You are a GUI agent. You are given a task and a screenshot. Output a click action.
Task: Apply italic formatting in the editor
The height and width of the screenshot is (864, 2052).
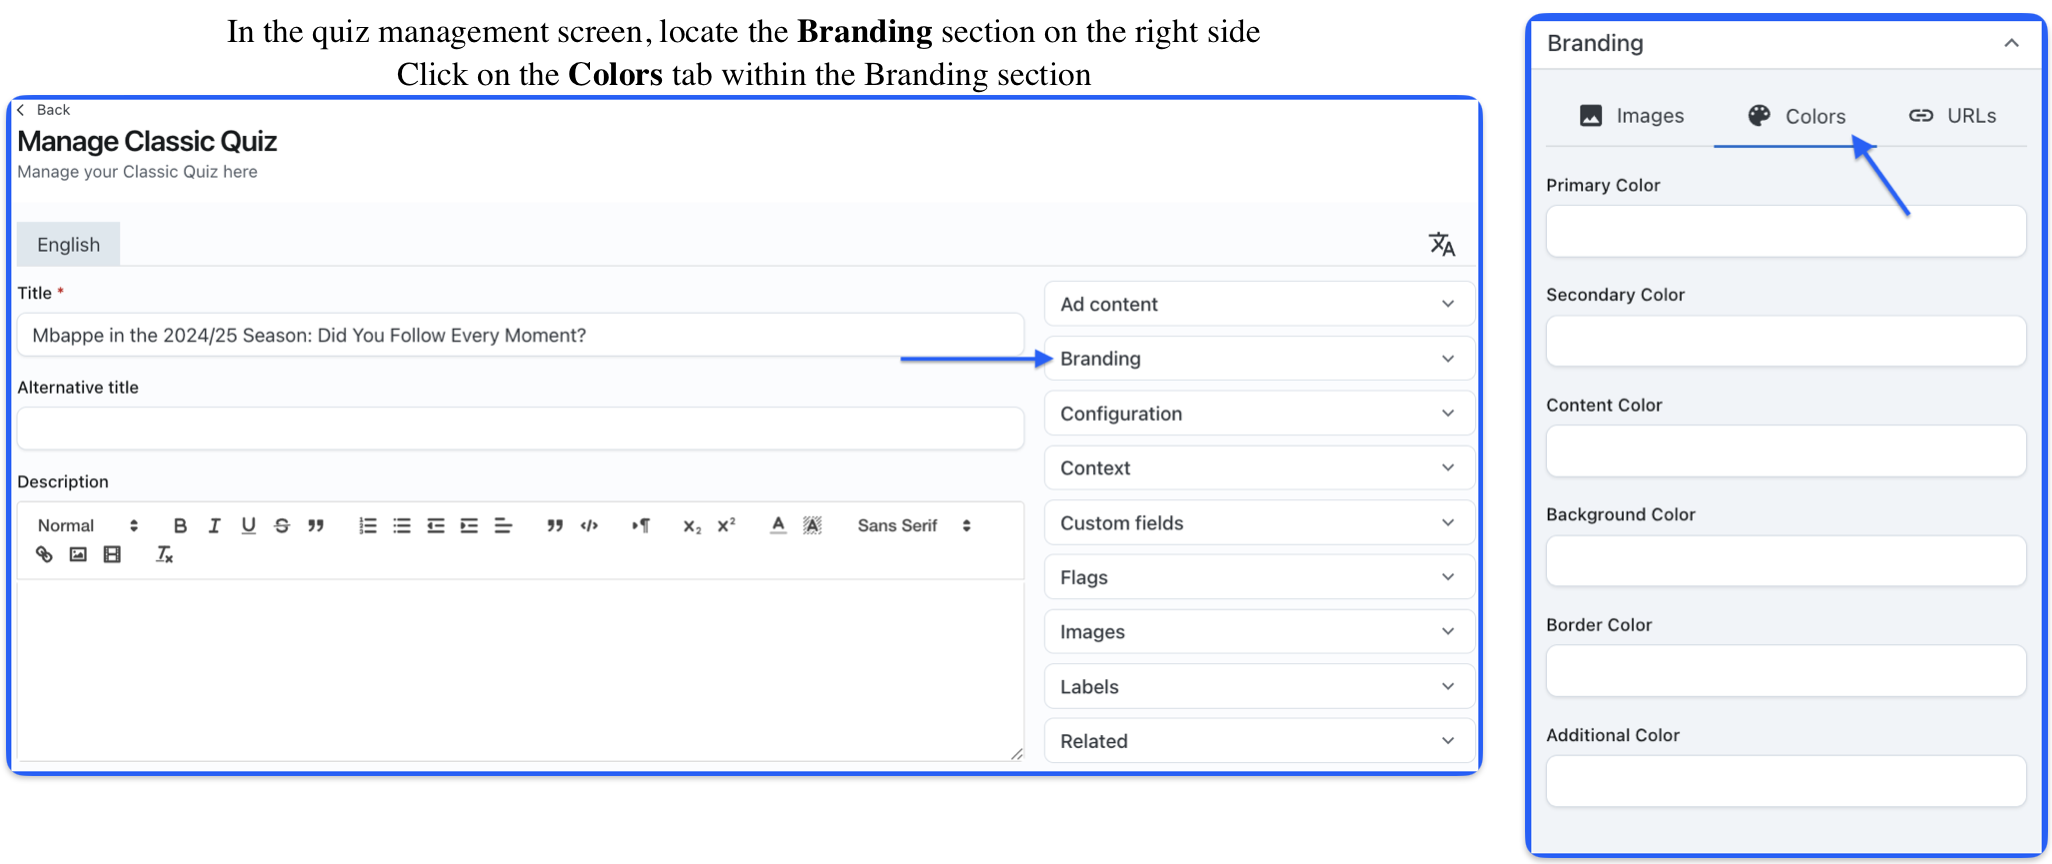[x=214, y=526]
